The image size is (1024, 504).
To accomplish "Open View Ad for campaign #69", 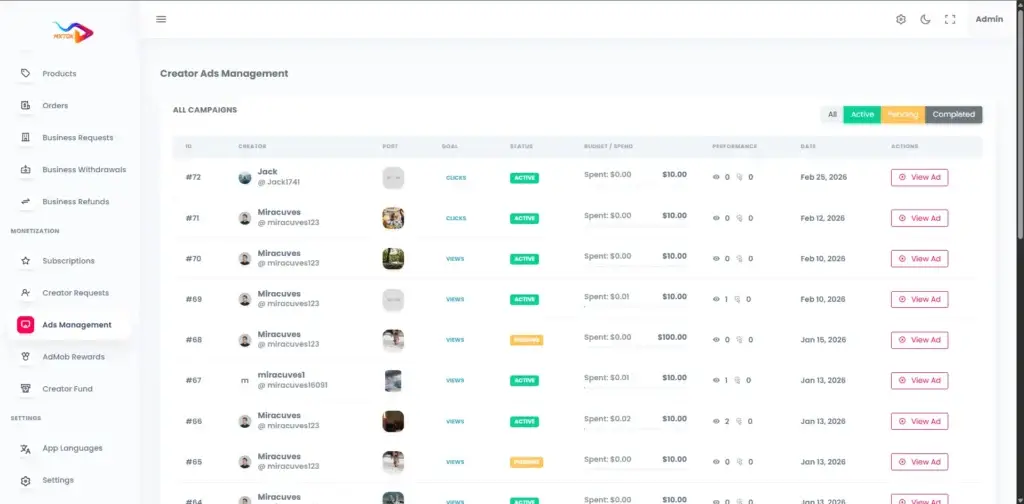I will (920, 299).
